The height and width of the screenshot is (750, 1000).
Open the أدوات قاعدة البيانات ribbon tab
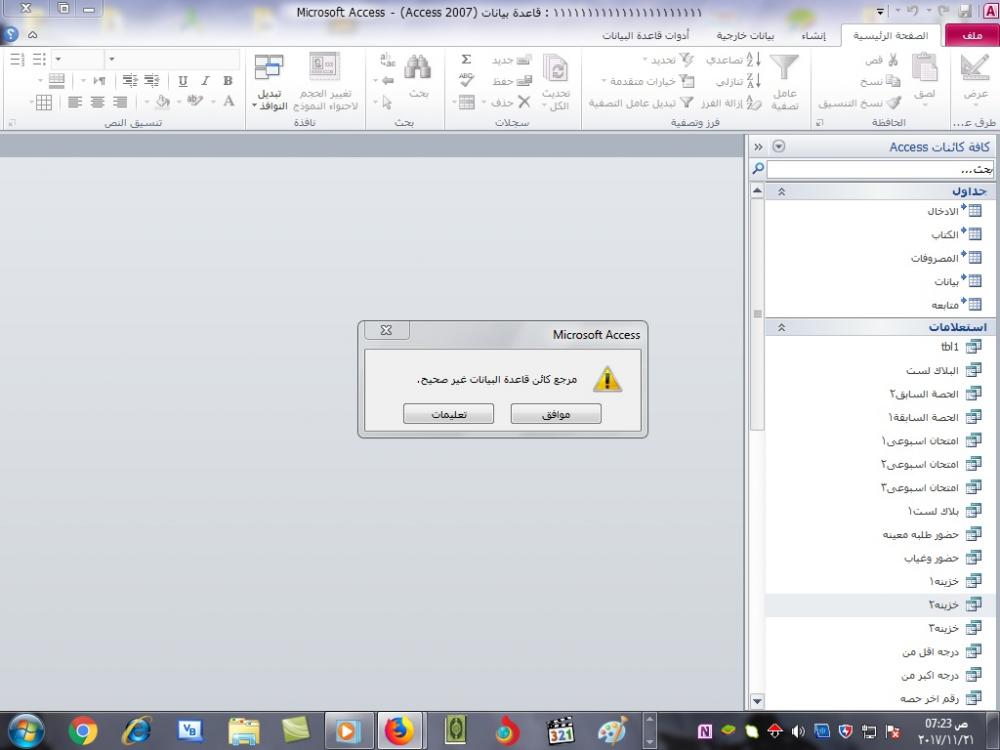(645, 35)
